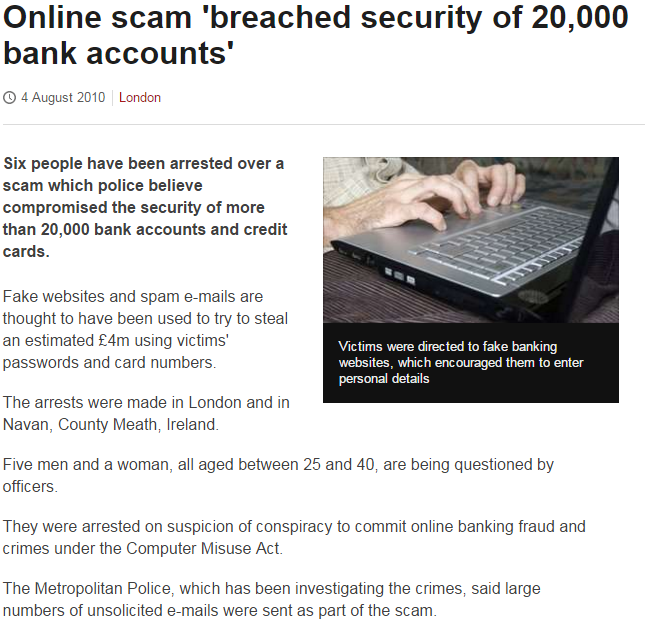
Task: Click the laptop USB ports in the photo
Action: pos(400,276)
